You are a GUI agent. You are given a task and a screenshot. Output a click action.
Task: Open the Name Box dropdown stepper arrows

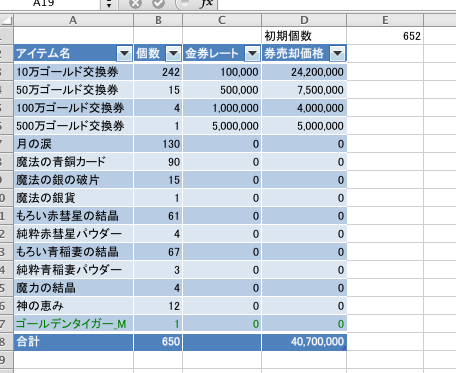click(x=109, y=4)
